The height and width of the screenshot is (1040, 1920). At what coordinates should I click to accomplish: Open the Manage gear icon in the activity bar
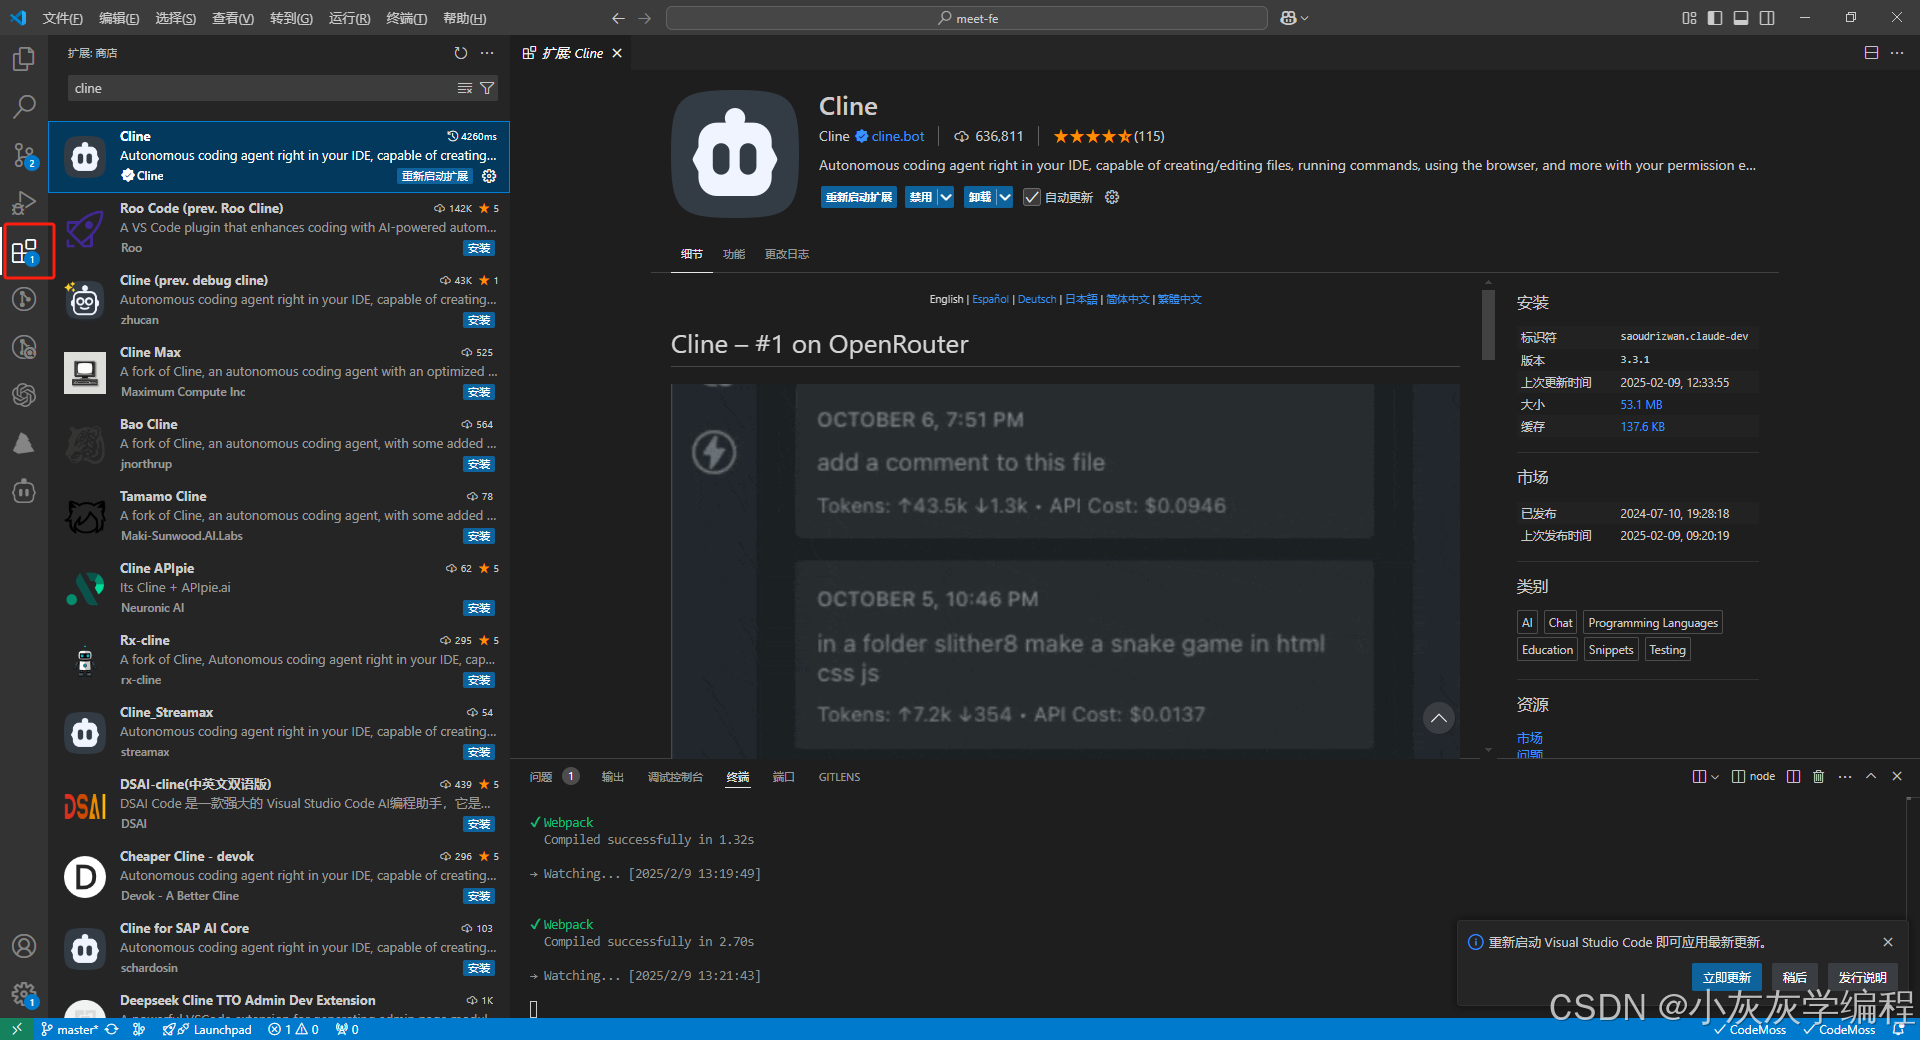24,994
